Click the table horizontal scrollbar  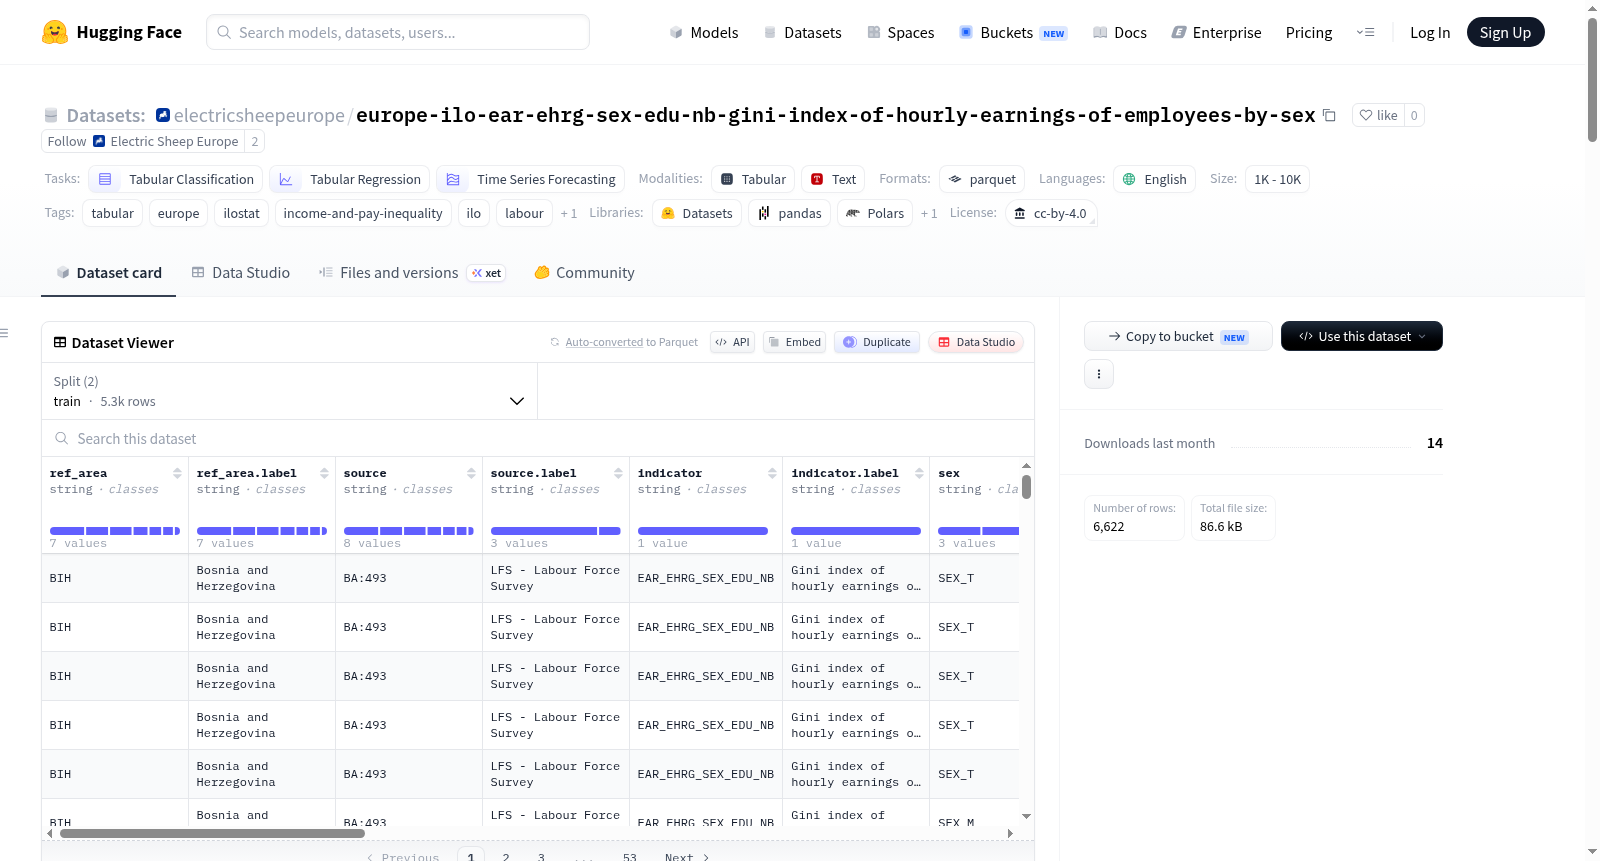pyautogui.click(x=212, y=833)
